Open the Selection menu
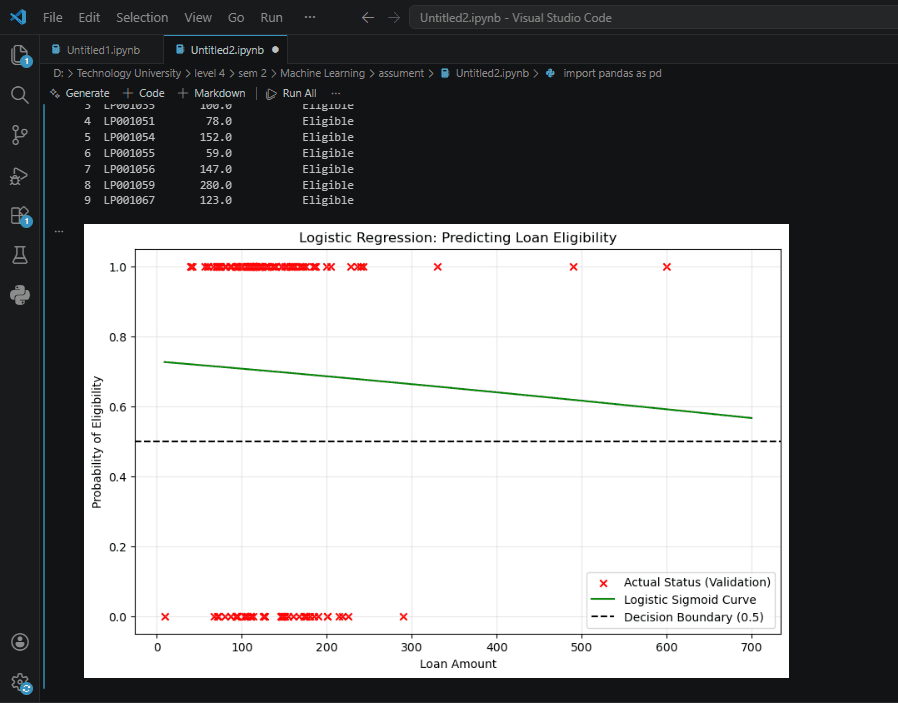The width and height of the screenshot is (898, 703). [x=142, y=18]
